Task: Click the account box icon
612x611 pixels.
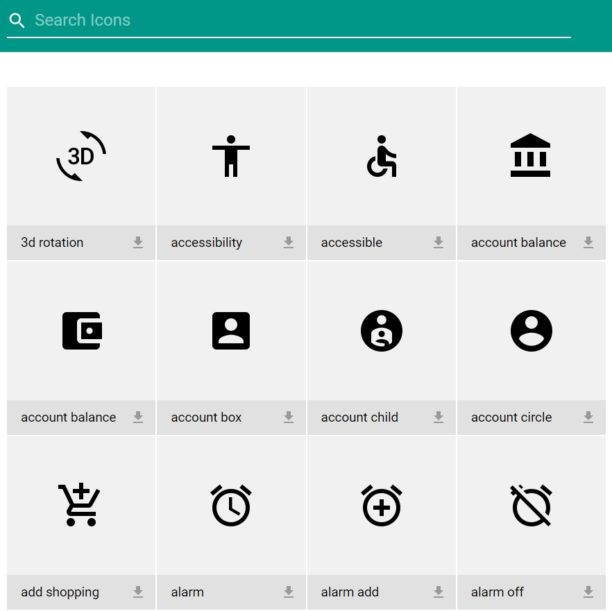Action: click(x=231, y=331)
